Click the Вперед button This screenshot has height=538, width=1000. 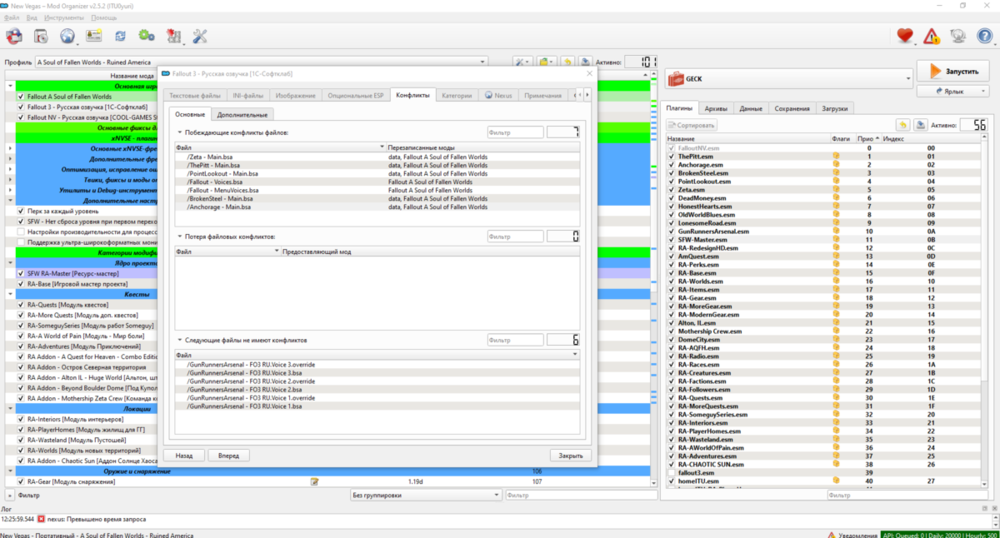228,456
